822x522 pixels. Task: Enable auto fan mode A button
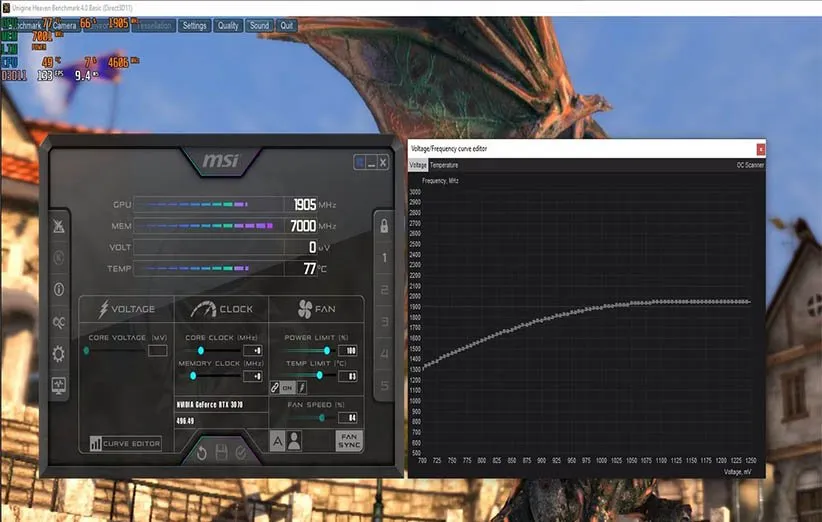[x=277, y=441]
